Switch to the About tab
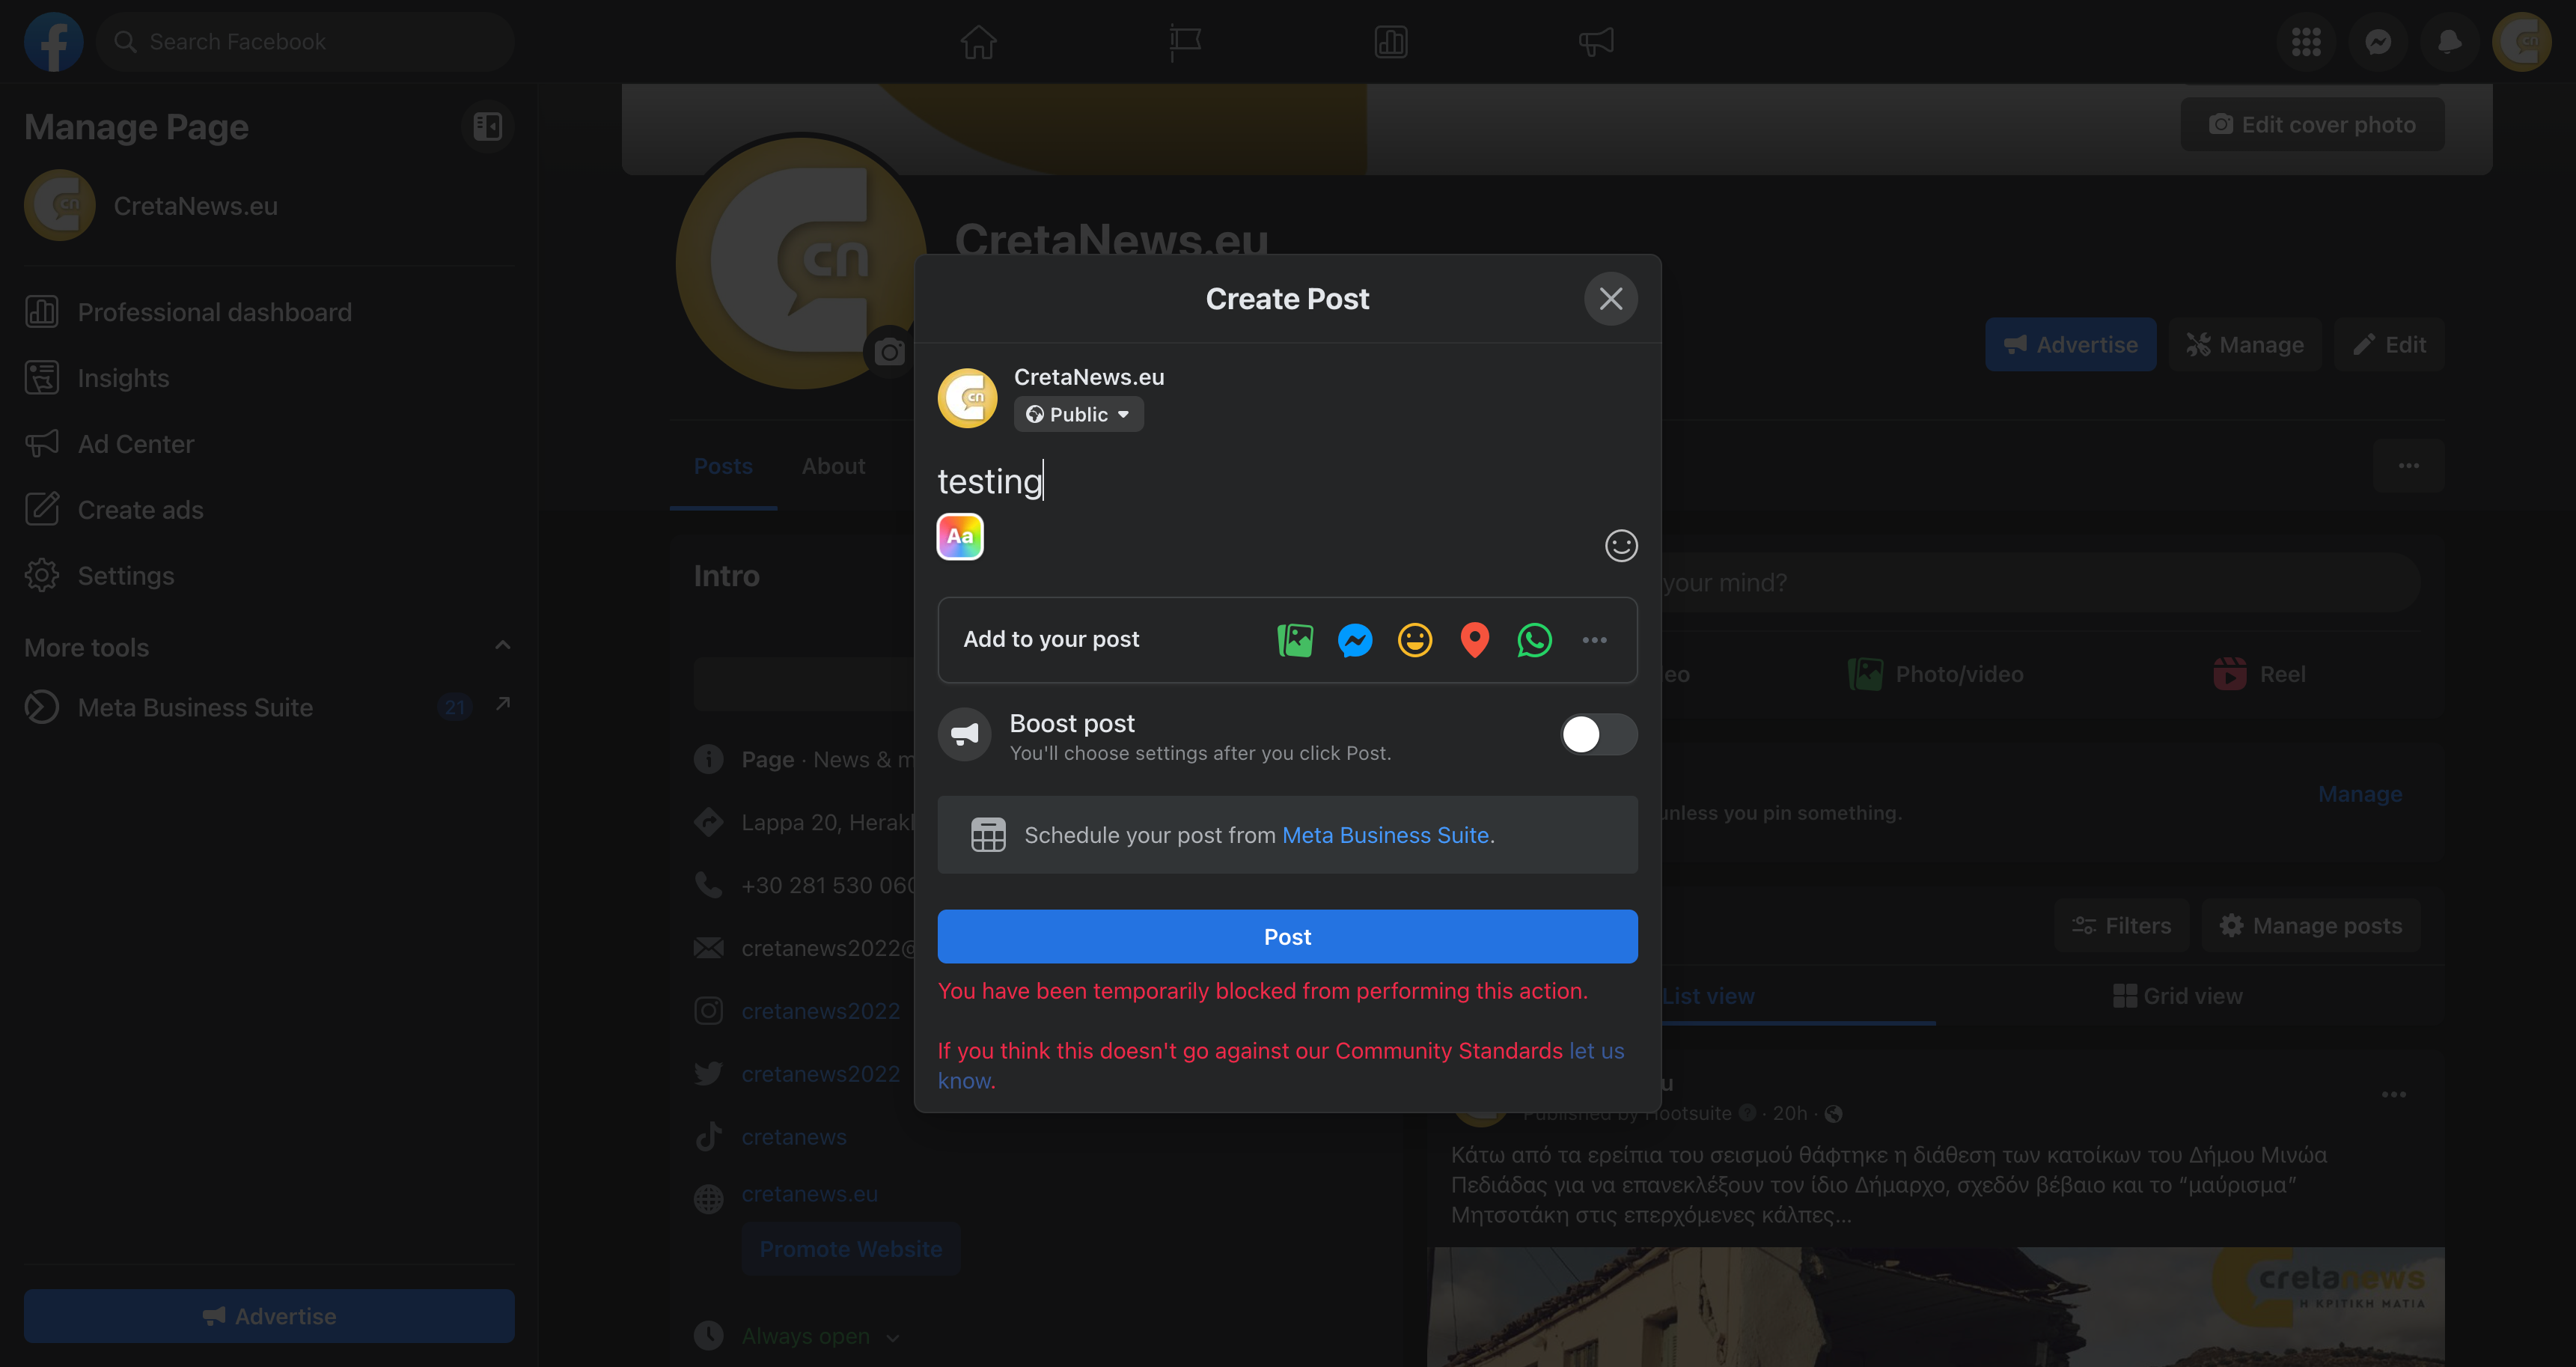Screen dimensions: 2576x1367 tap(833, 466)
